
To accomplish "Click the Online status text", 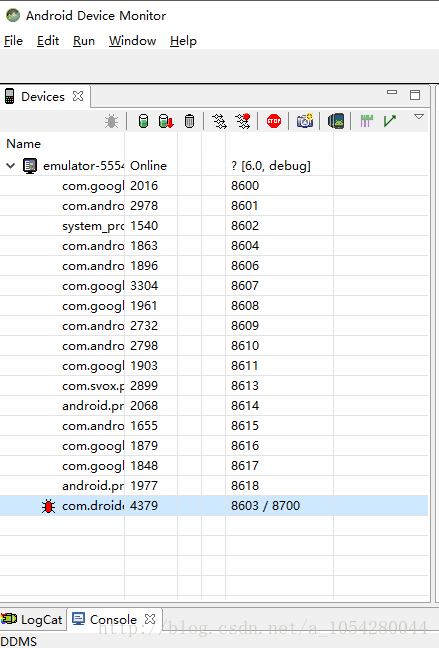I will coord(148,166).
